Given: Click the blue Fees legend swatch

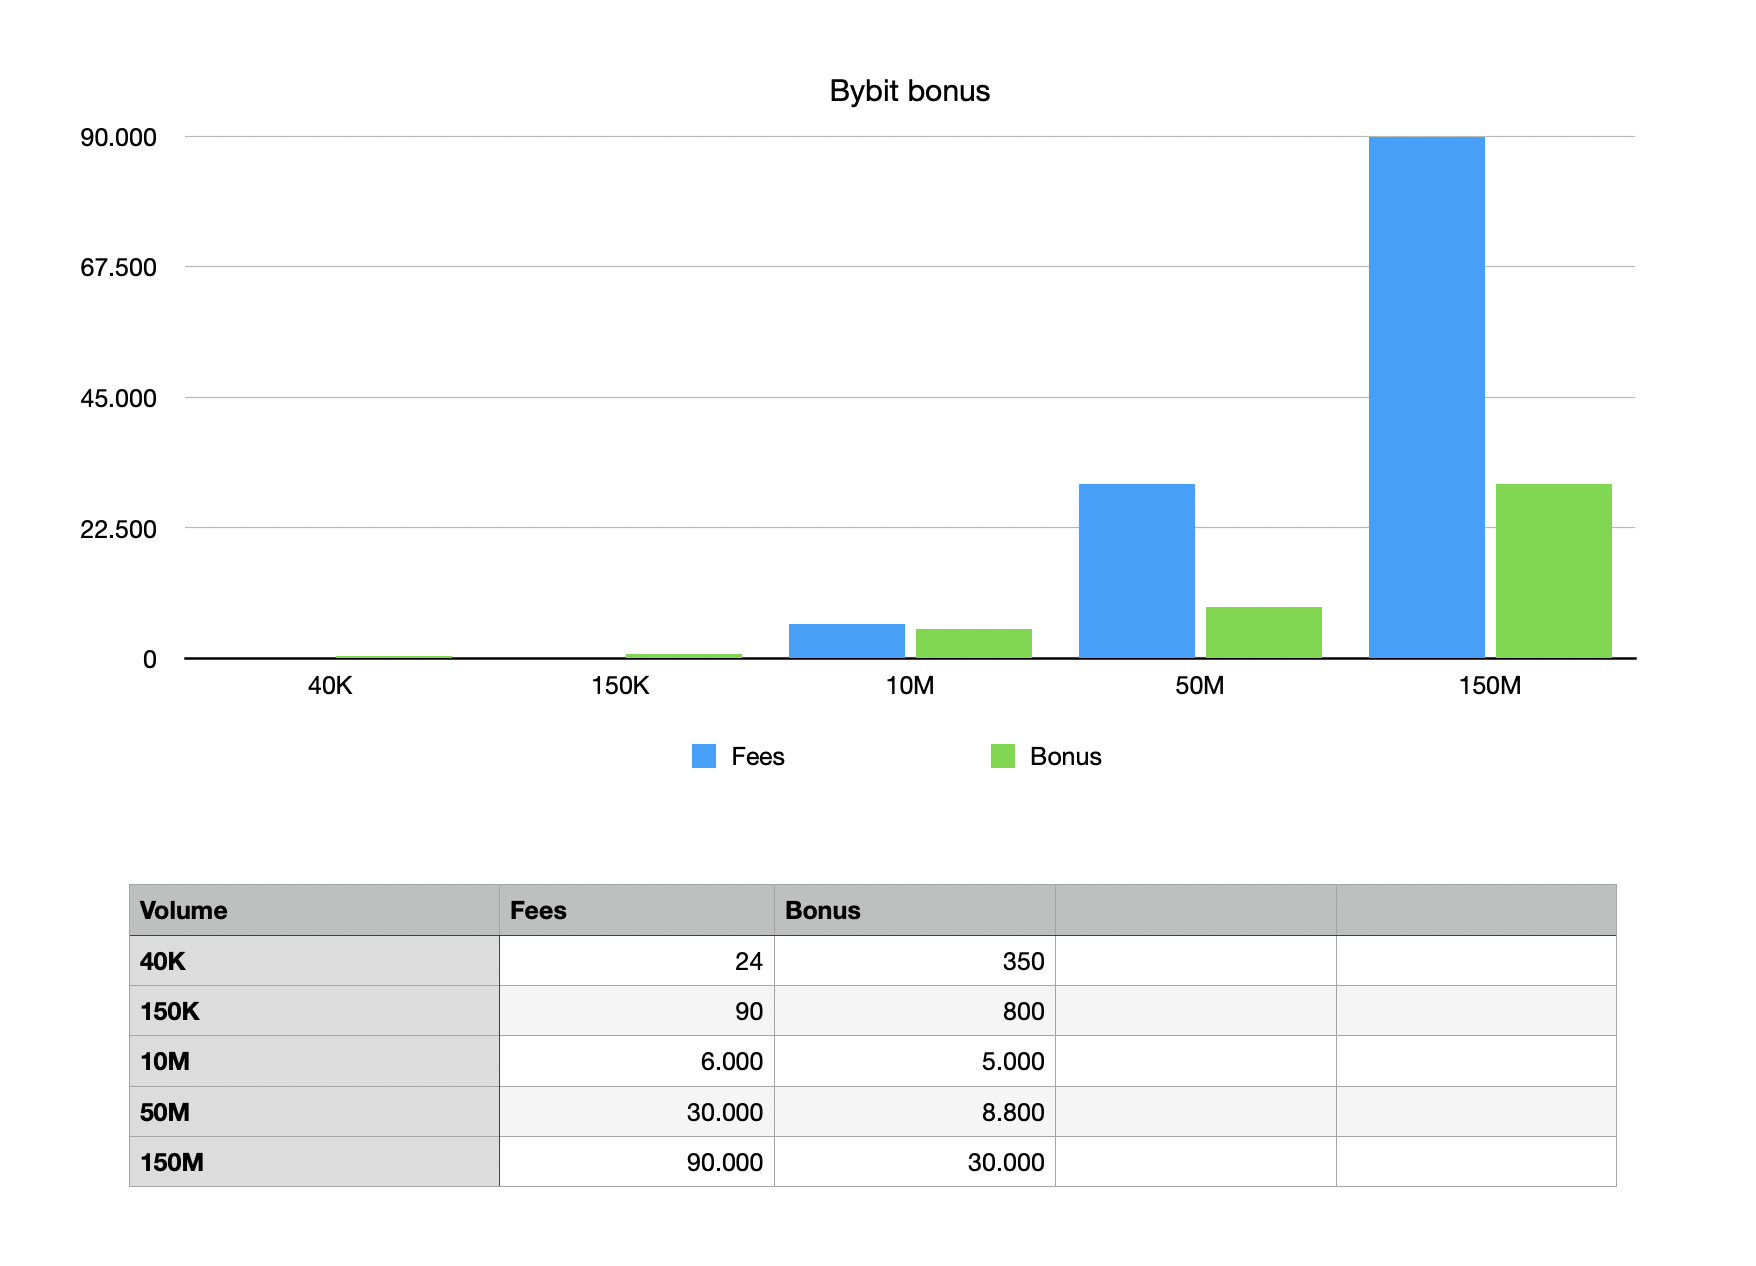Looking at the screenshot, I should click(703, 756).
